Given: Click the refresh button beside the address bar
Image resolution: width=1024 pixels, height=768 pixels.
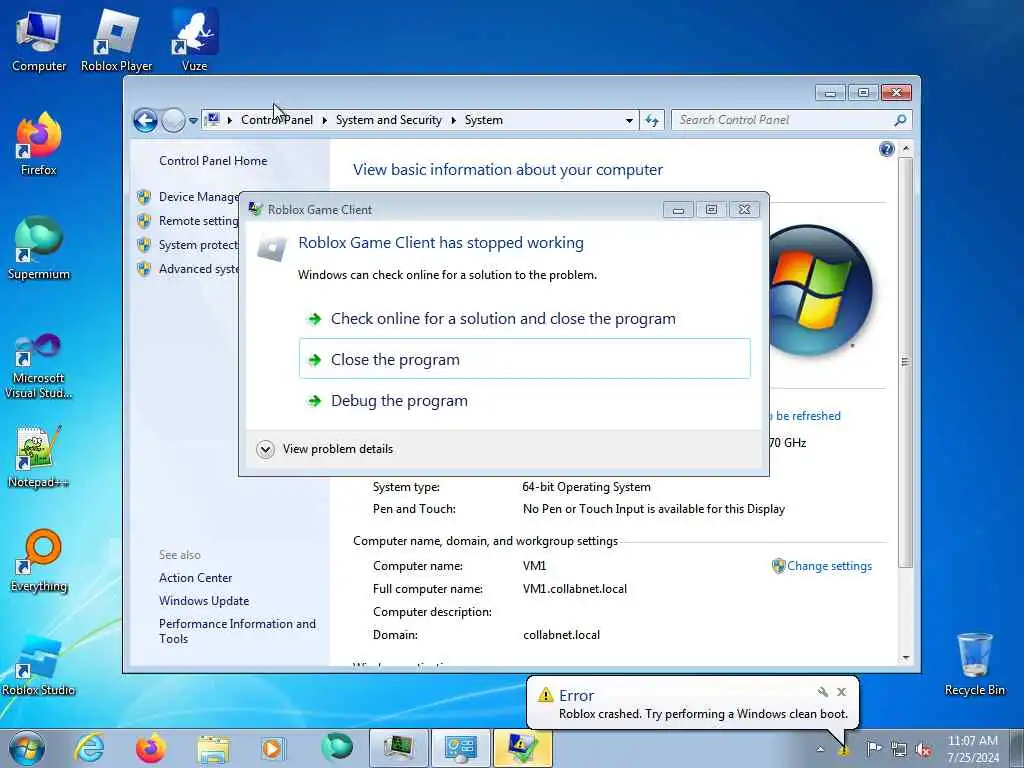Looking at the screenshot, I should [x=652, y=120].
